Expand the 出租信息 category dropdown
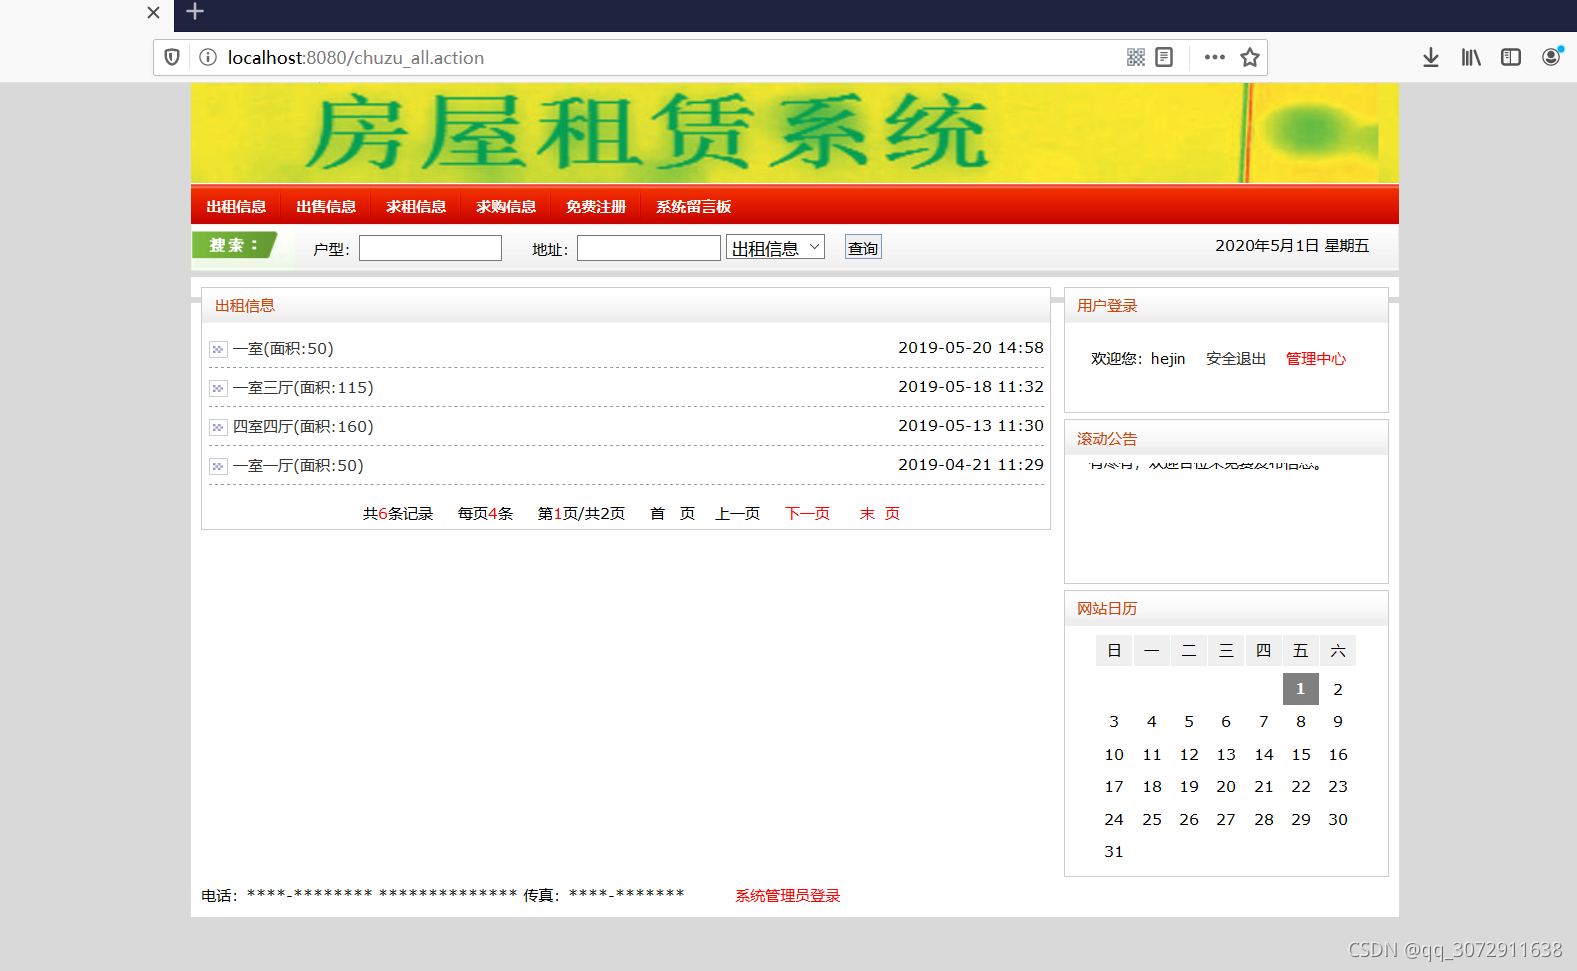 point(775,247)
